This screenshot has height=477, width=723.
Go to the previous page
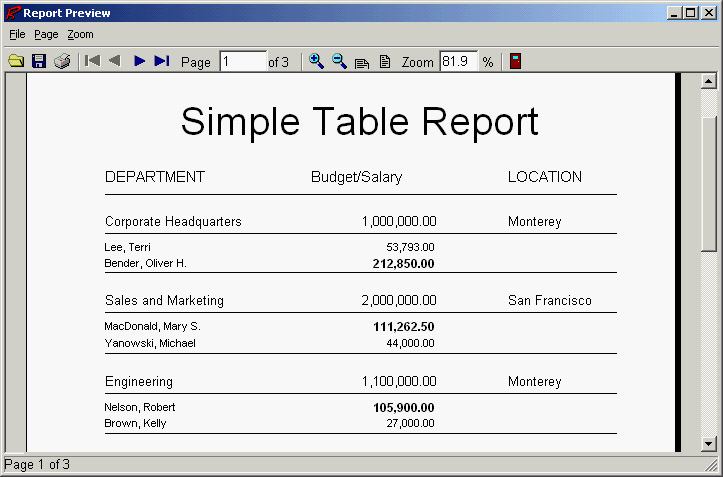[x=115, y=61]
